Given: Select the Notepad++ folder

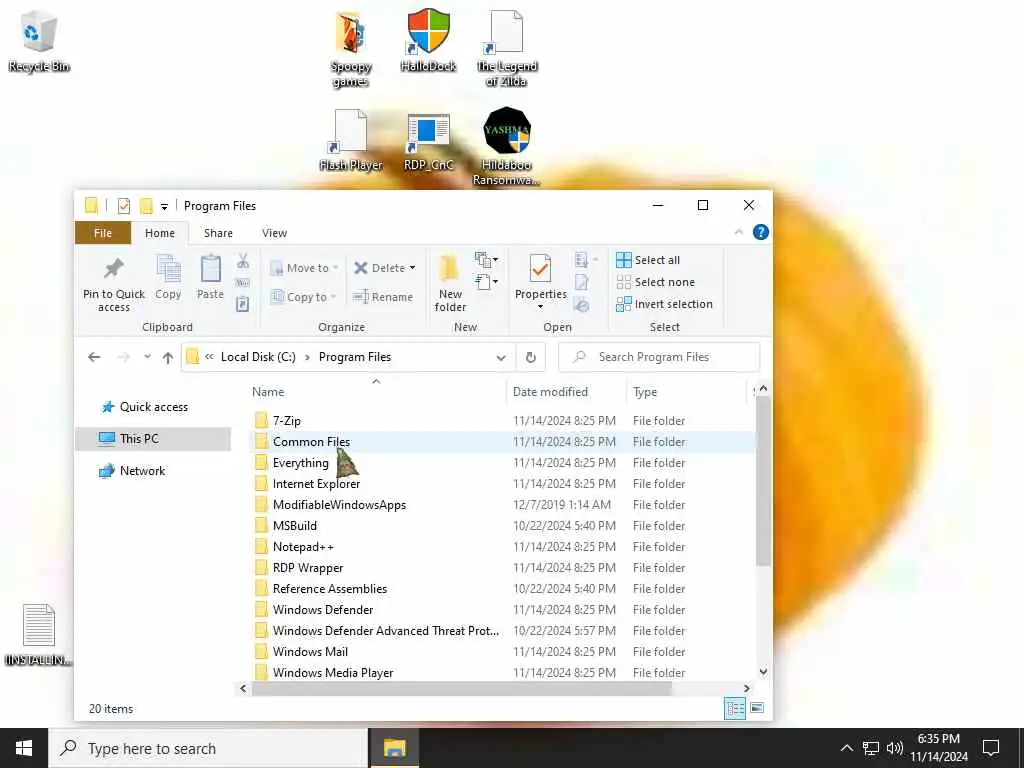Looking at the screenshot, I should point(303,547).
